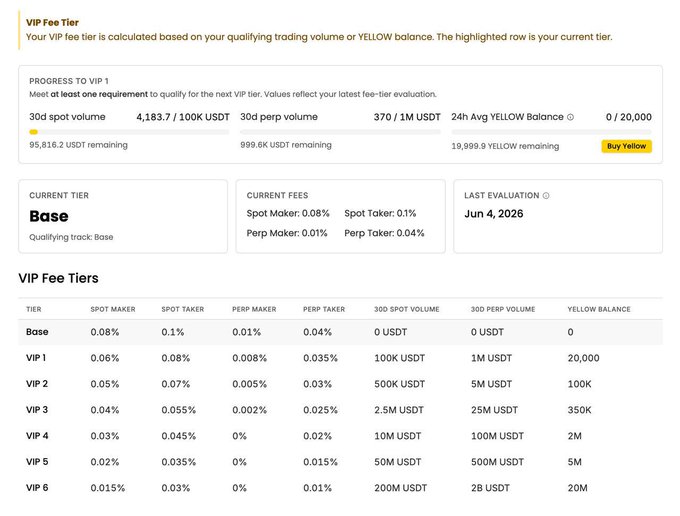Click the 30d spot volume progress bar

(x=129, y=132)
